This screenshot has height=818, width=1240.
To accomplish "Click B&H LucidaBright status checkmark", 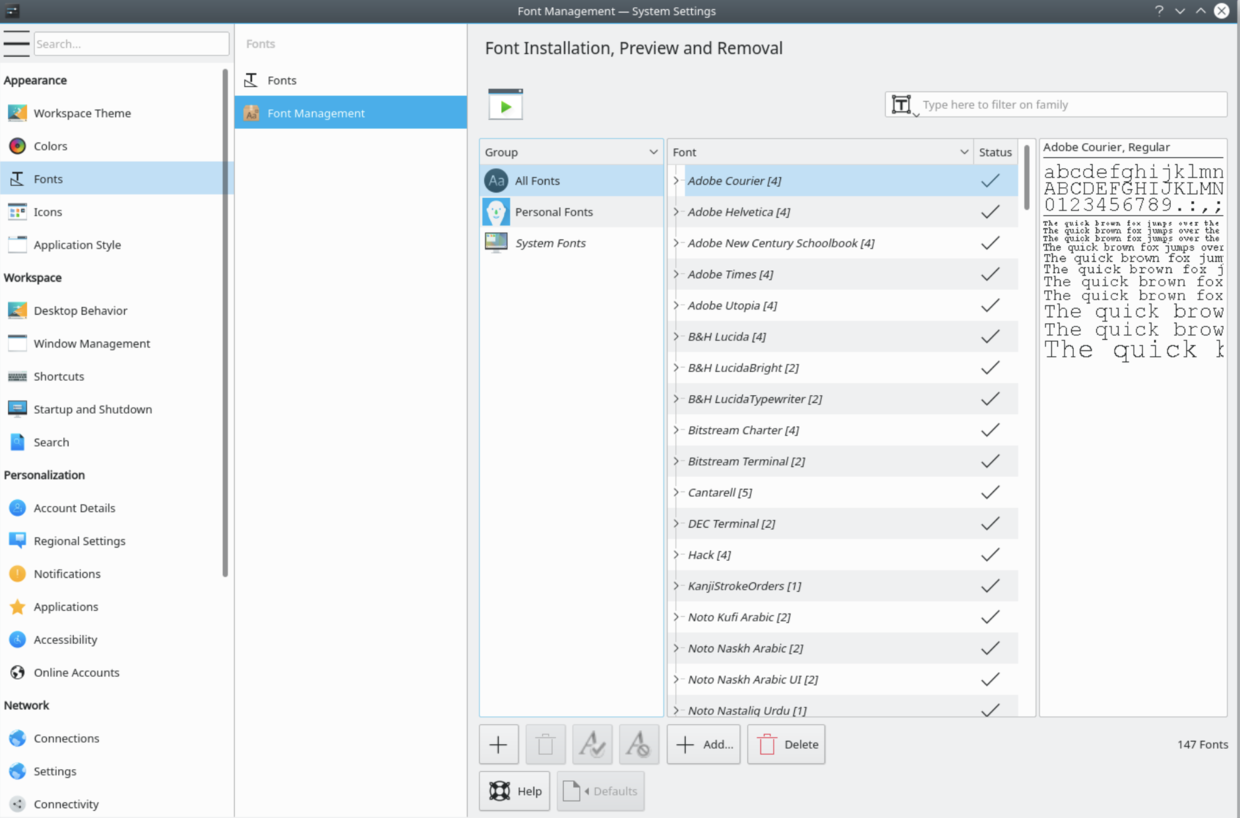I will tap(990, 368).
